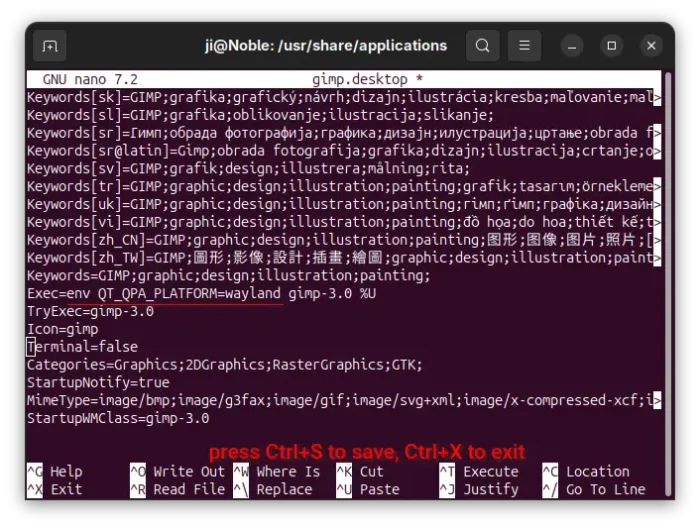Click the ^\ Replace shortcut

coord(273,489)
